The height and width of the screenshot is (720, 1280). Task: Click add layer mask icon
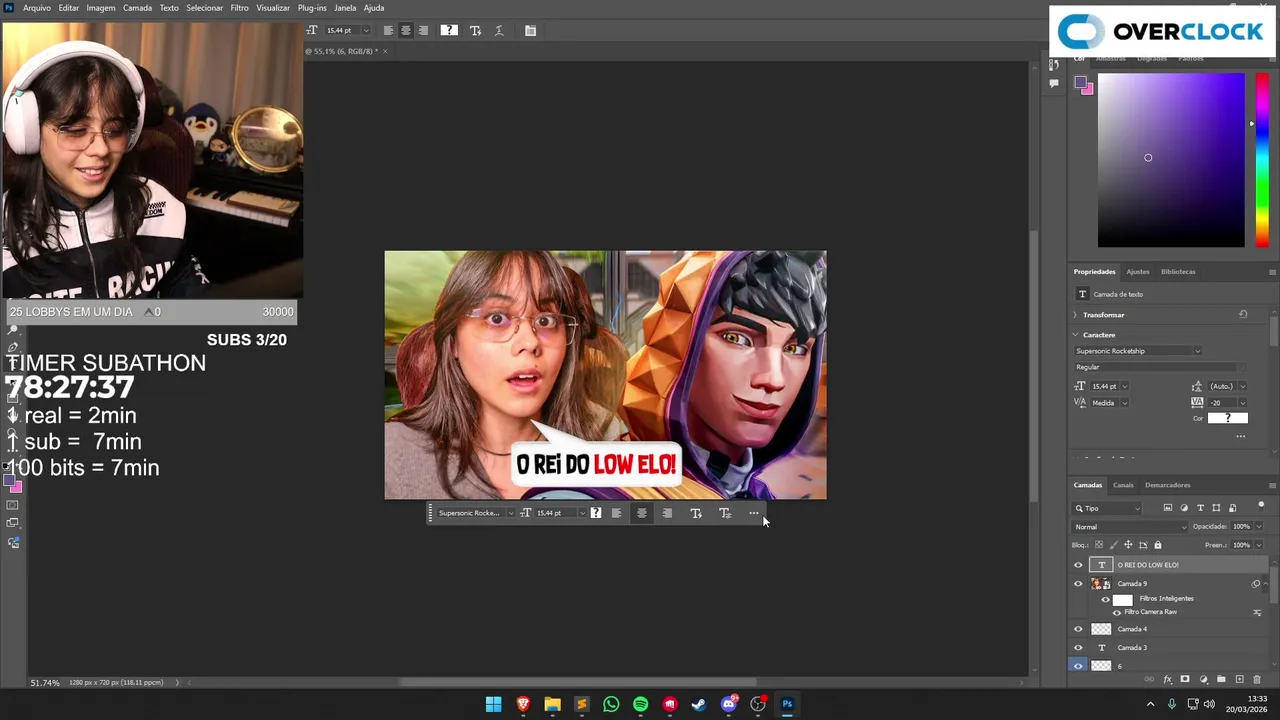pos(1185,680)
